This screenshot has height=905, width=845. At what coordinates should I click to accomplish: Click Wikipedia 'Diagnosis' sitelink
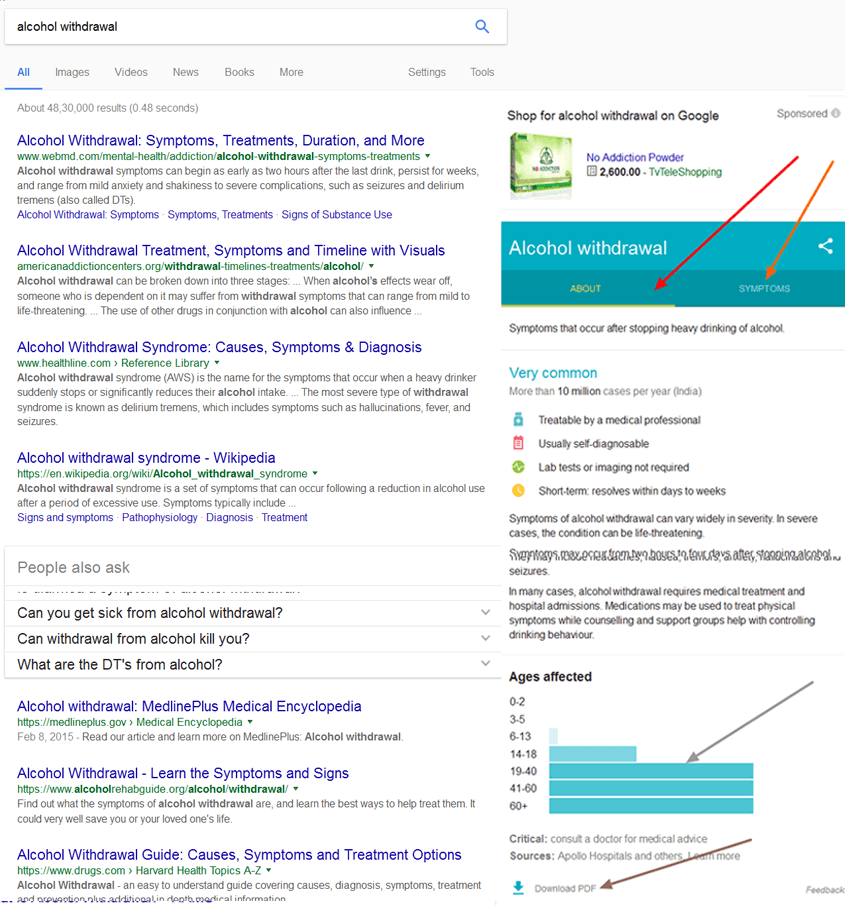click(230, 518)
